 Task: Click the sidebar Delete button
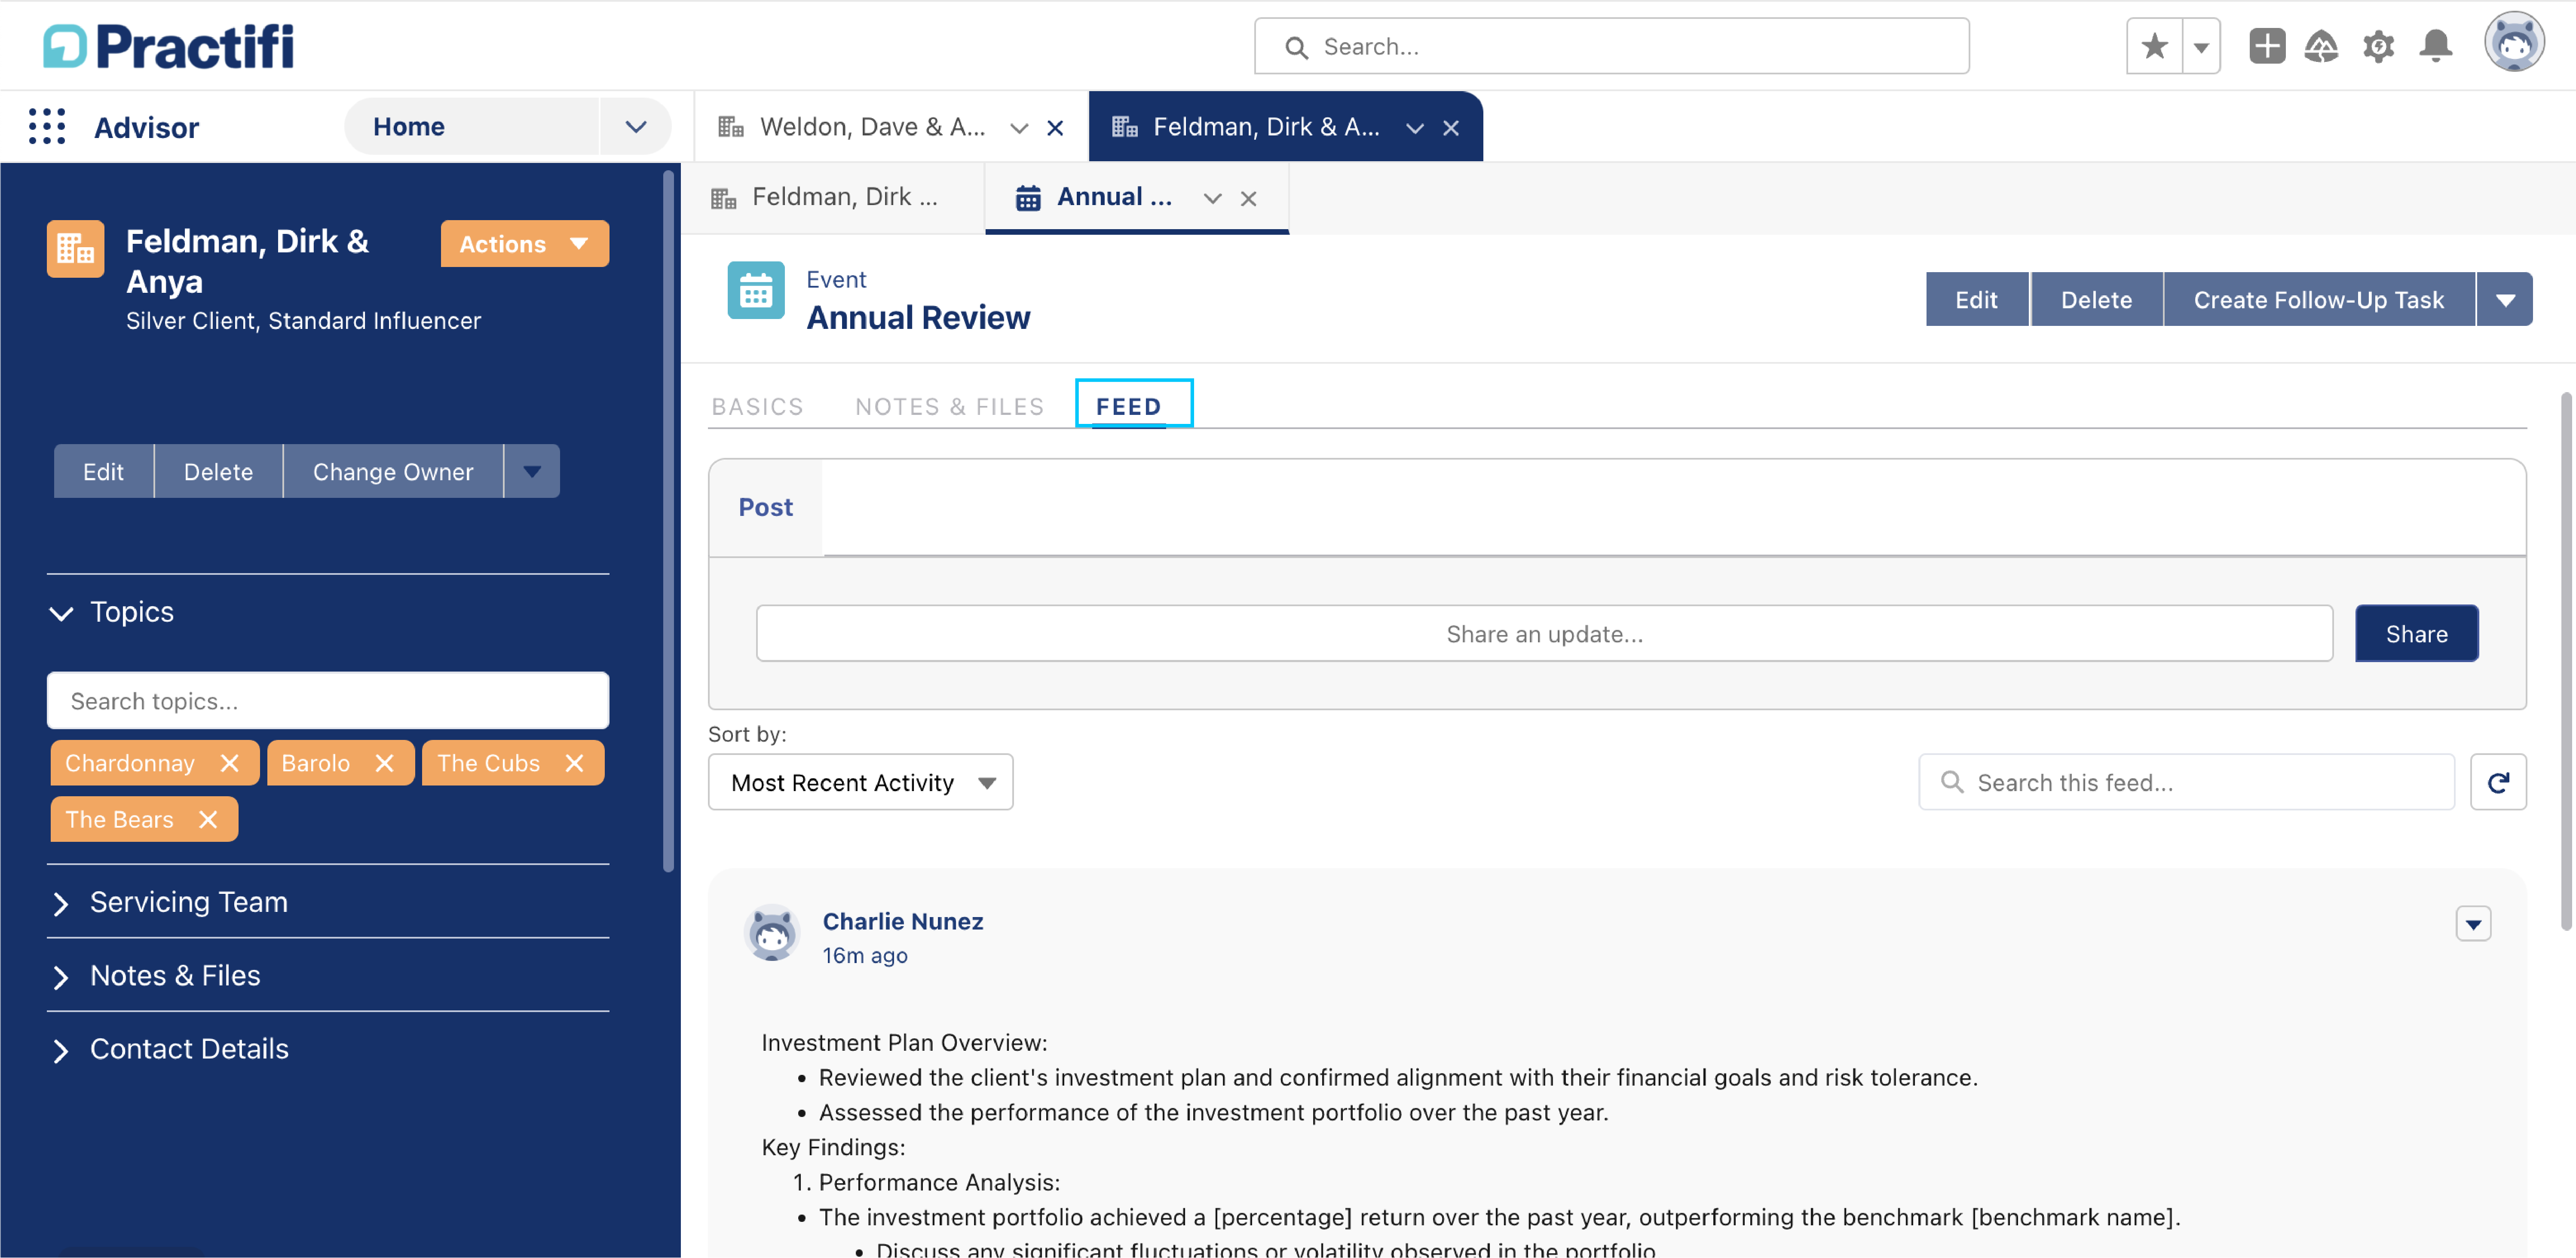coord(218,471)
